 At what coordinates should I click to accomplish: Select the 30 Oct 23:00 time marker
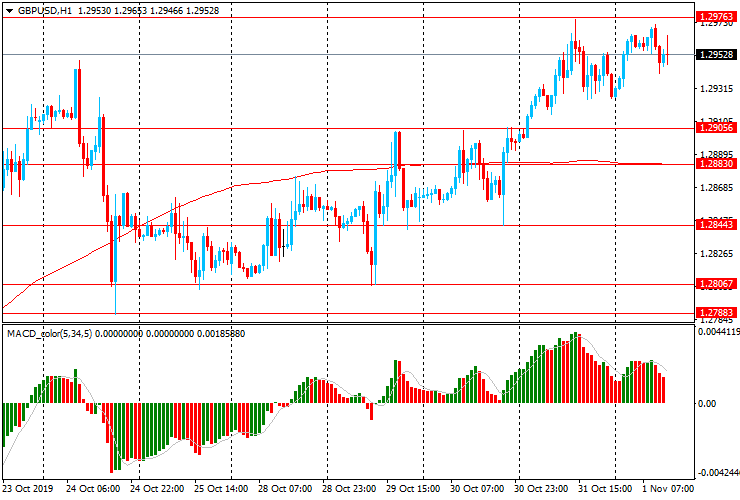point(541,489)
